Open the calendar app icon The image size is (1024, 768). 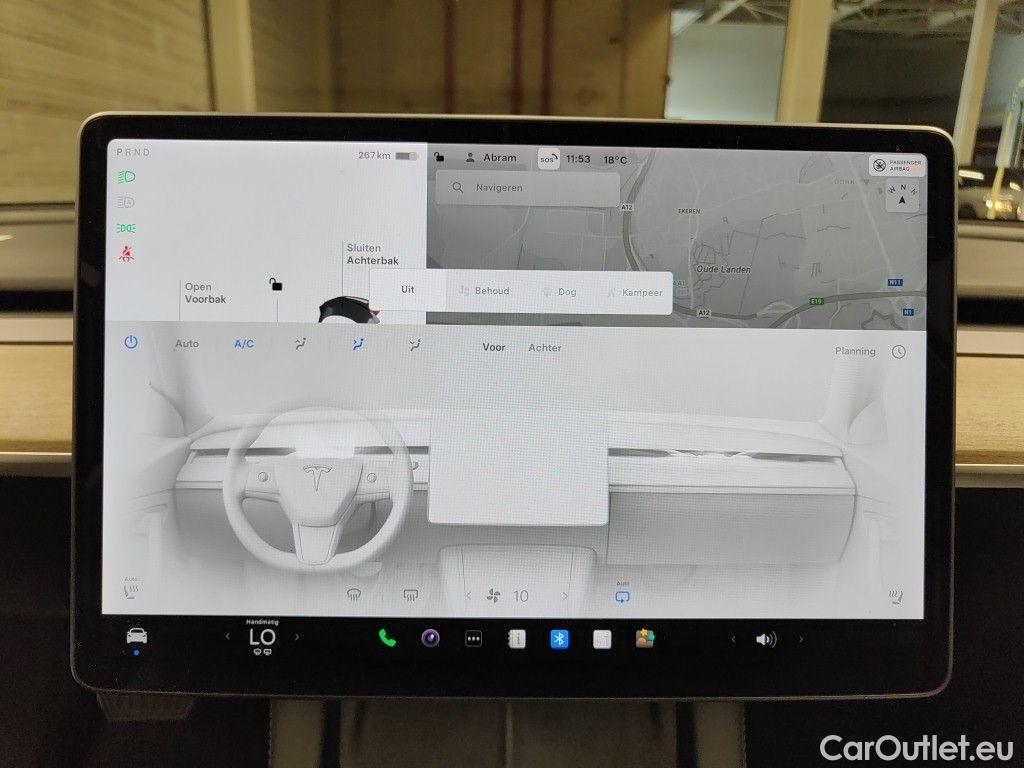[516, 637]
